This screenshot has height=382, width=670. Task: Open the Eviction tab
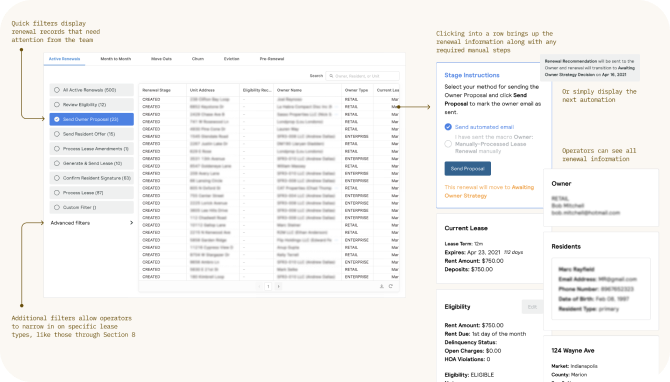coord(232,59)
